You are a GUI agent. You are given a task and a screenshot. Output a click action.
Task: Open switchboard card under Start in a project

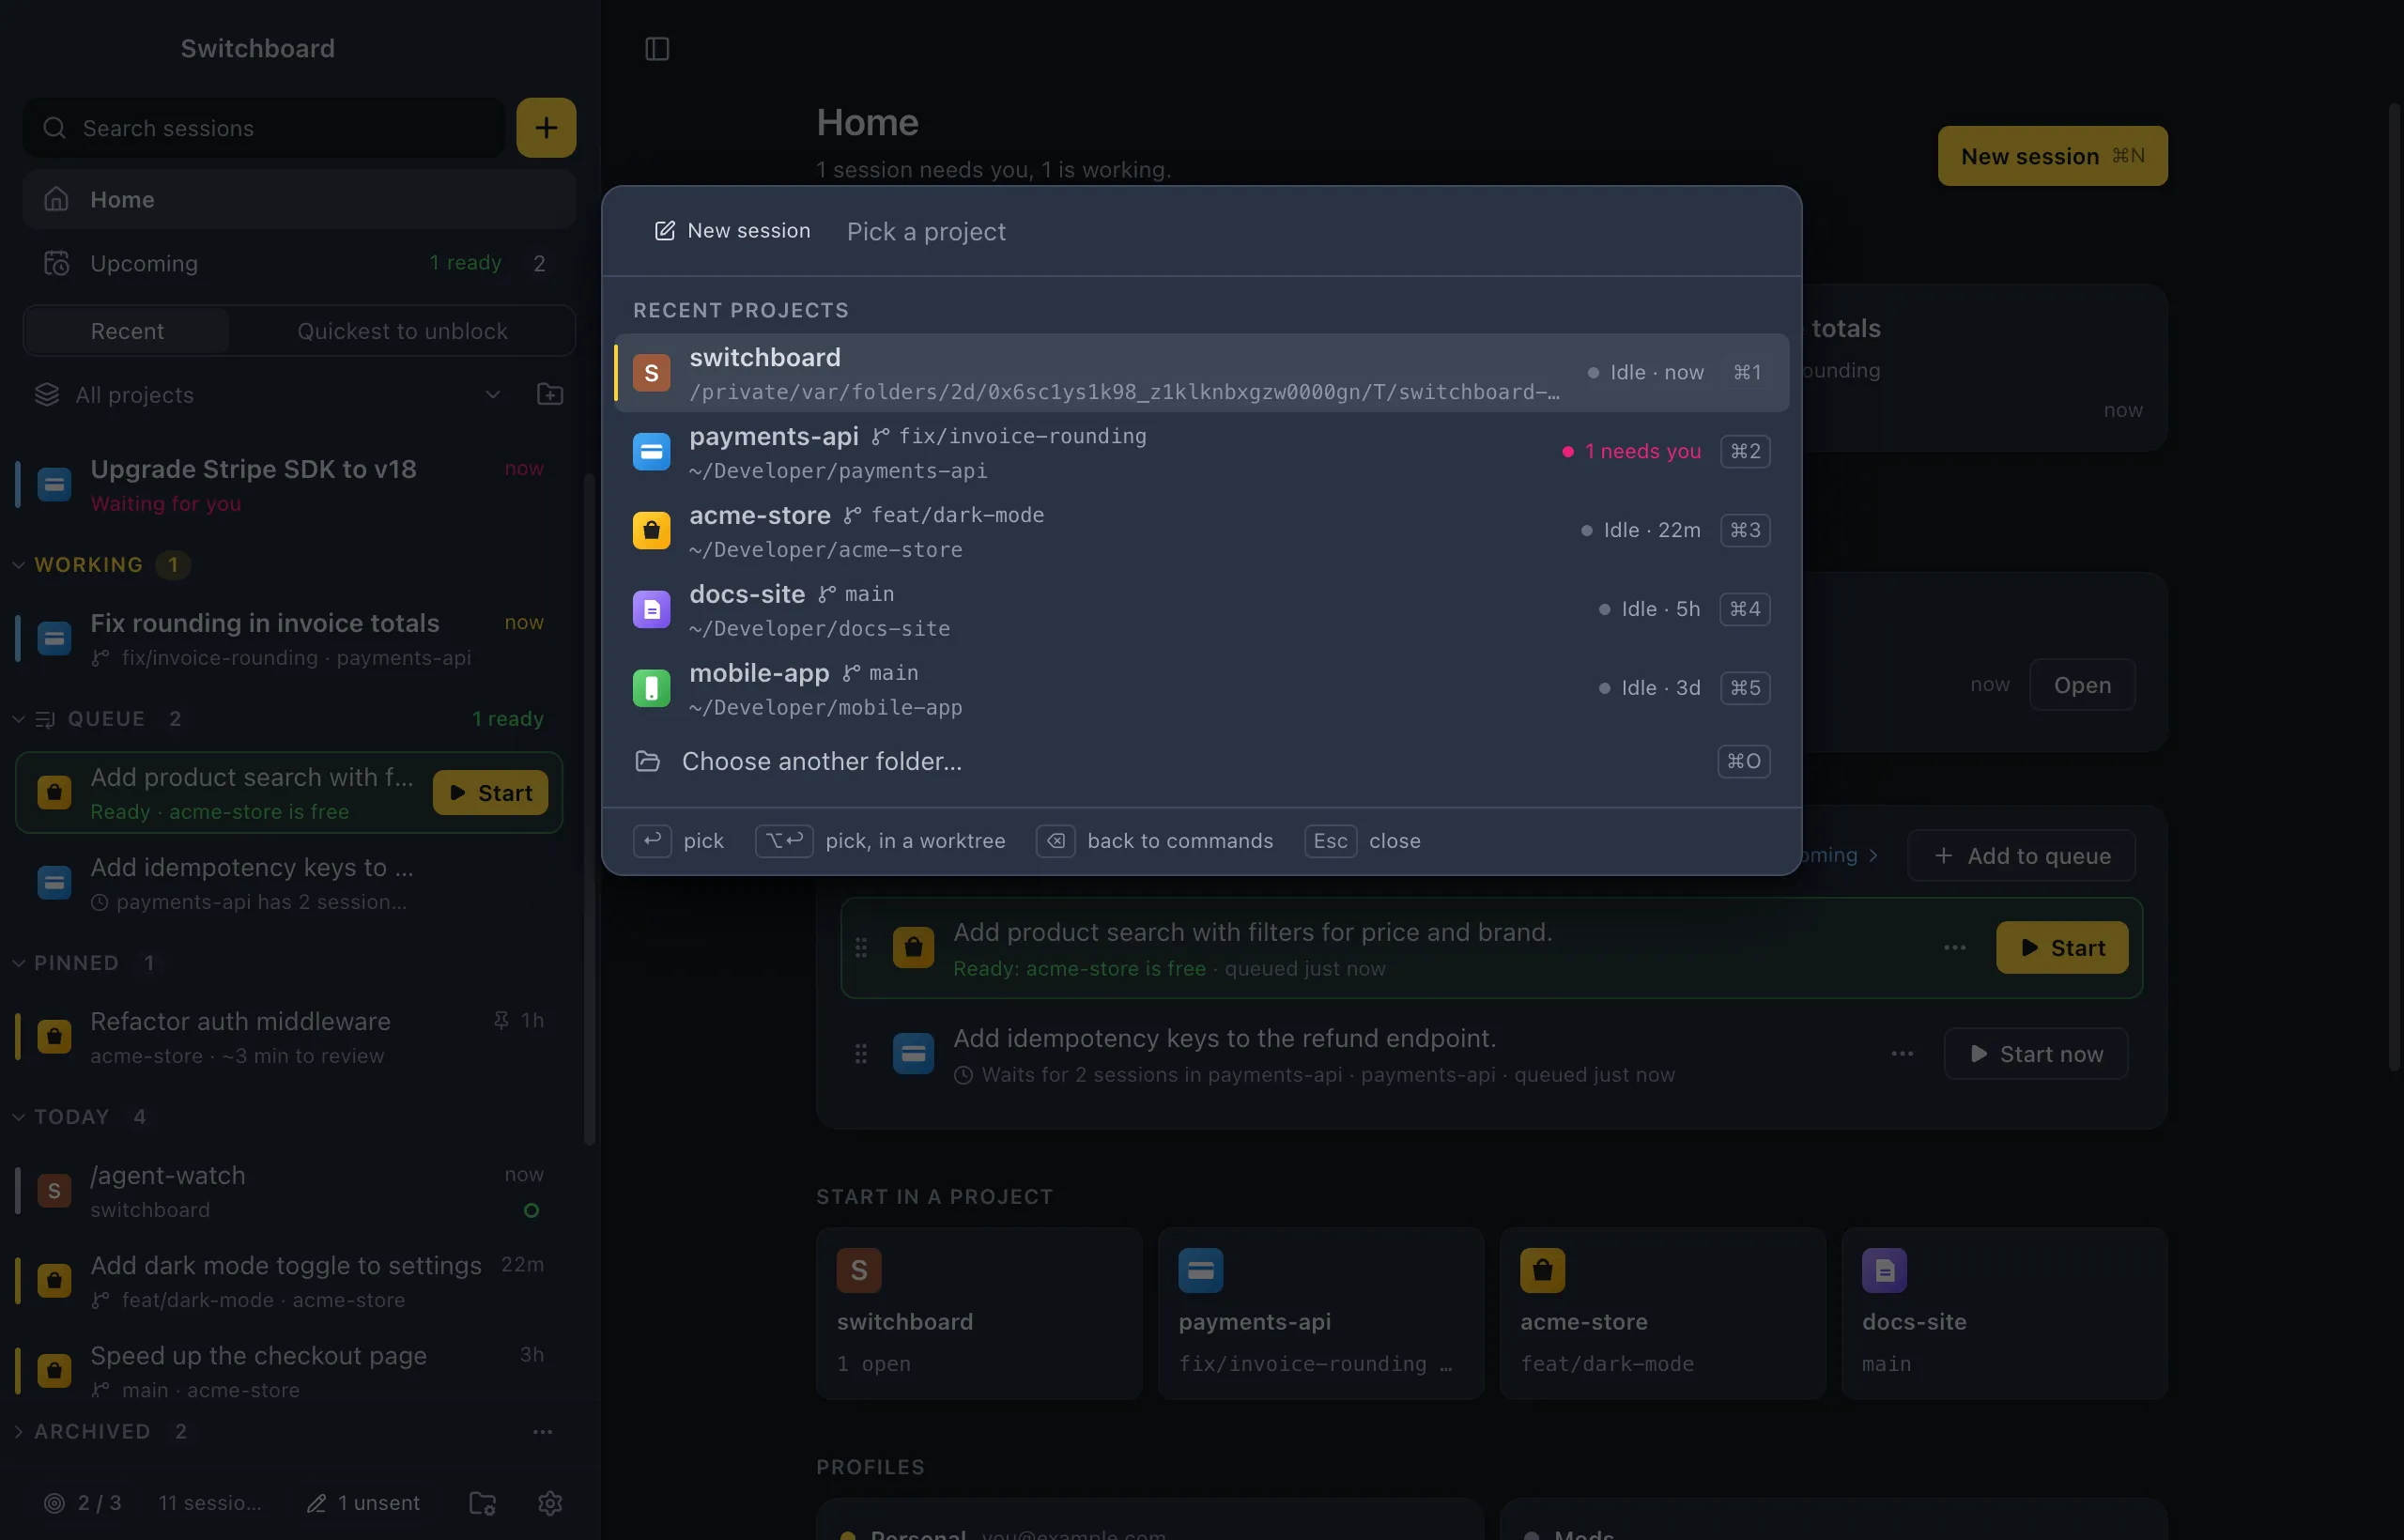(979, 1313)
